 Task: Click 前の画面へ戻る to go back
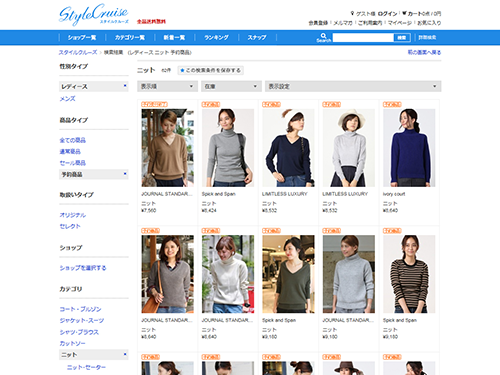(424, 52)
